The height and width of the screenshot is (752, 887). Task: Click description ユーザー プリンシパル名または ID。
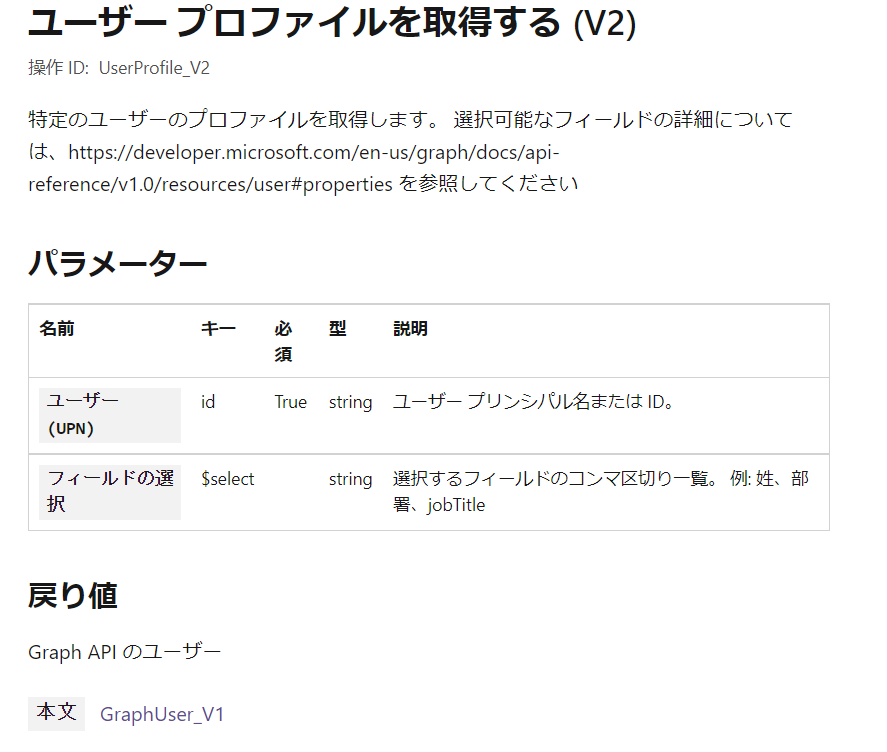533,402
